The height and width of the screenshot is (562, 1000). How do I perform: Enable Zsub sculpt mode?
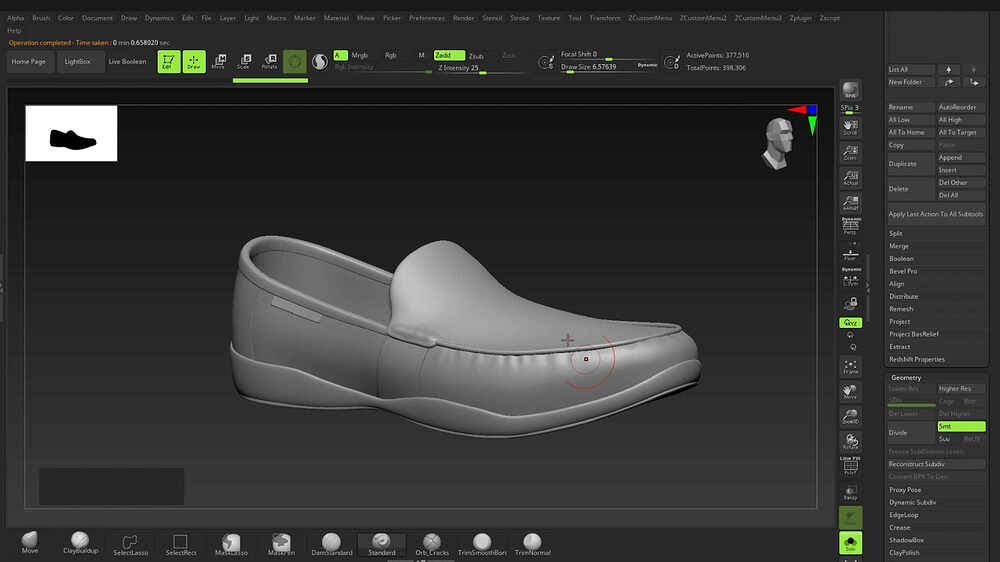click(476, 56)
